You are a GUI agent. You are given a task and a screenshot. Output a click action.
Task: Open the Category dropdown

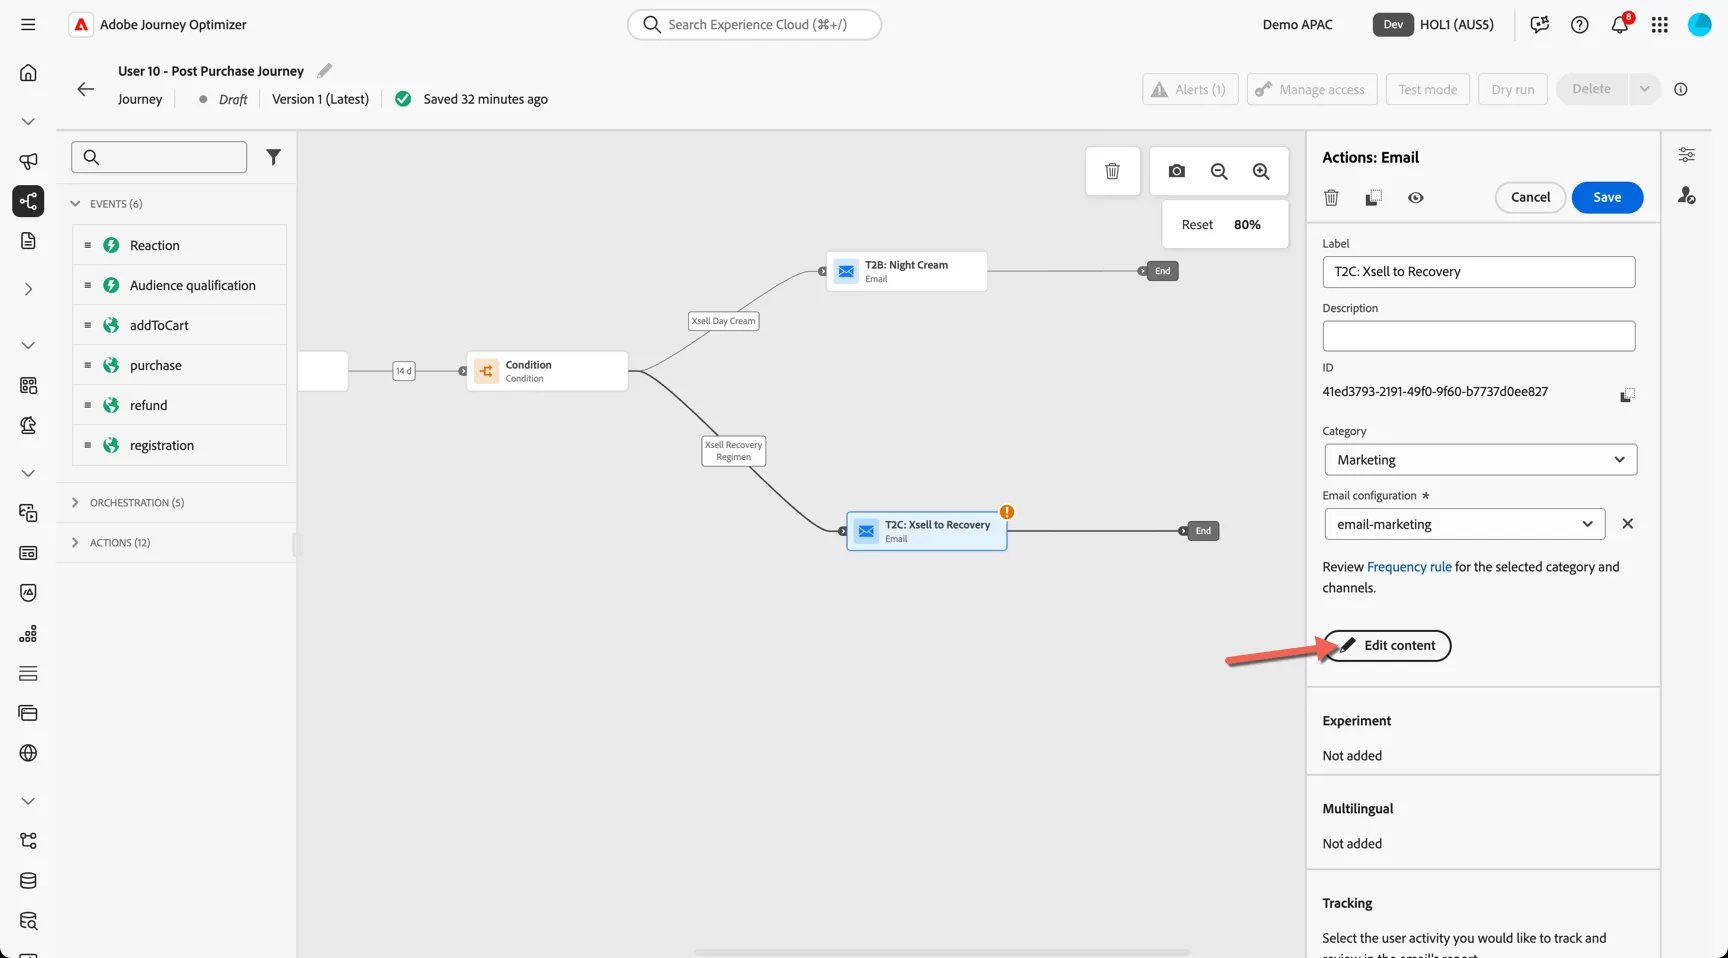click(1481, 460)
